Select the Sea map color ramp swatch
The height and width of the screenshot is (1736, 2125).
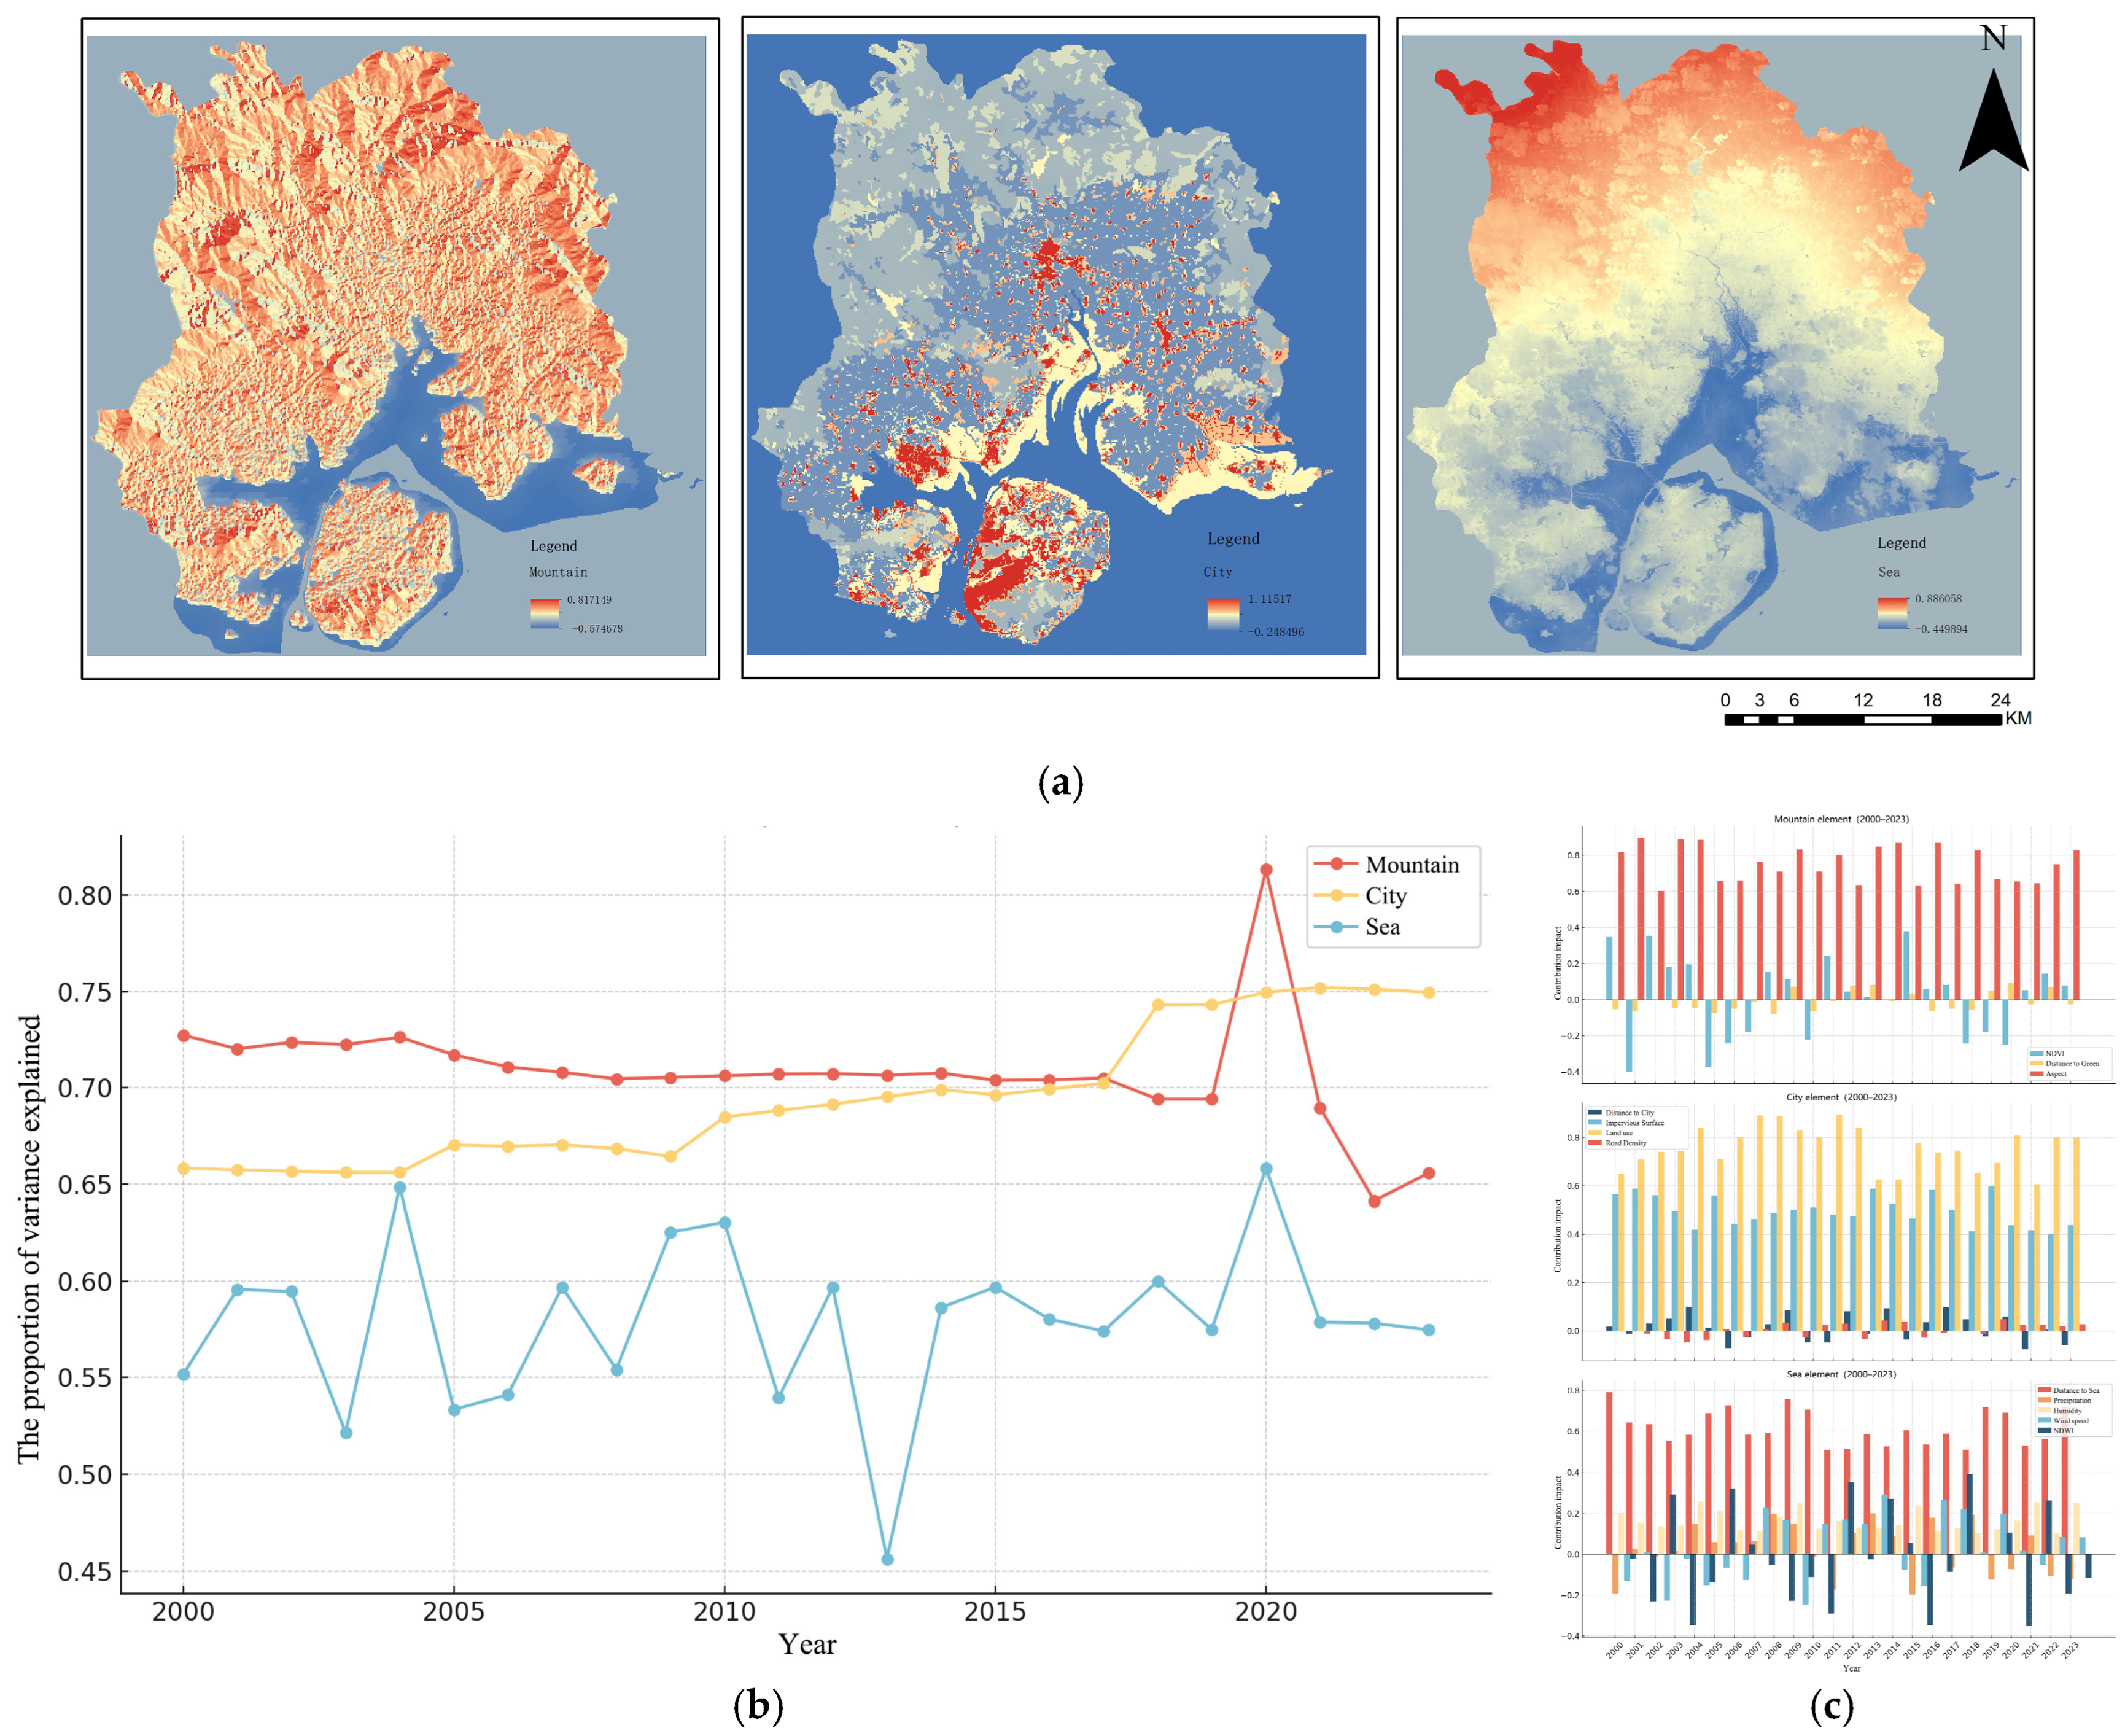(x=1893, y=613)
